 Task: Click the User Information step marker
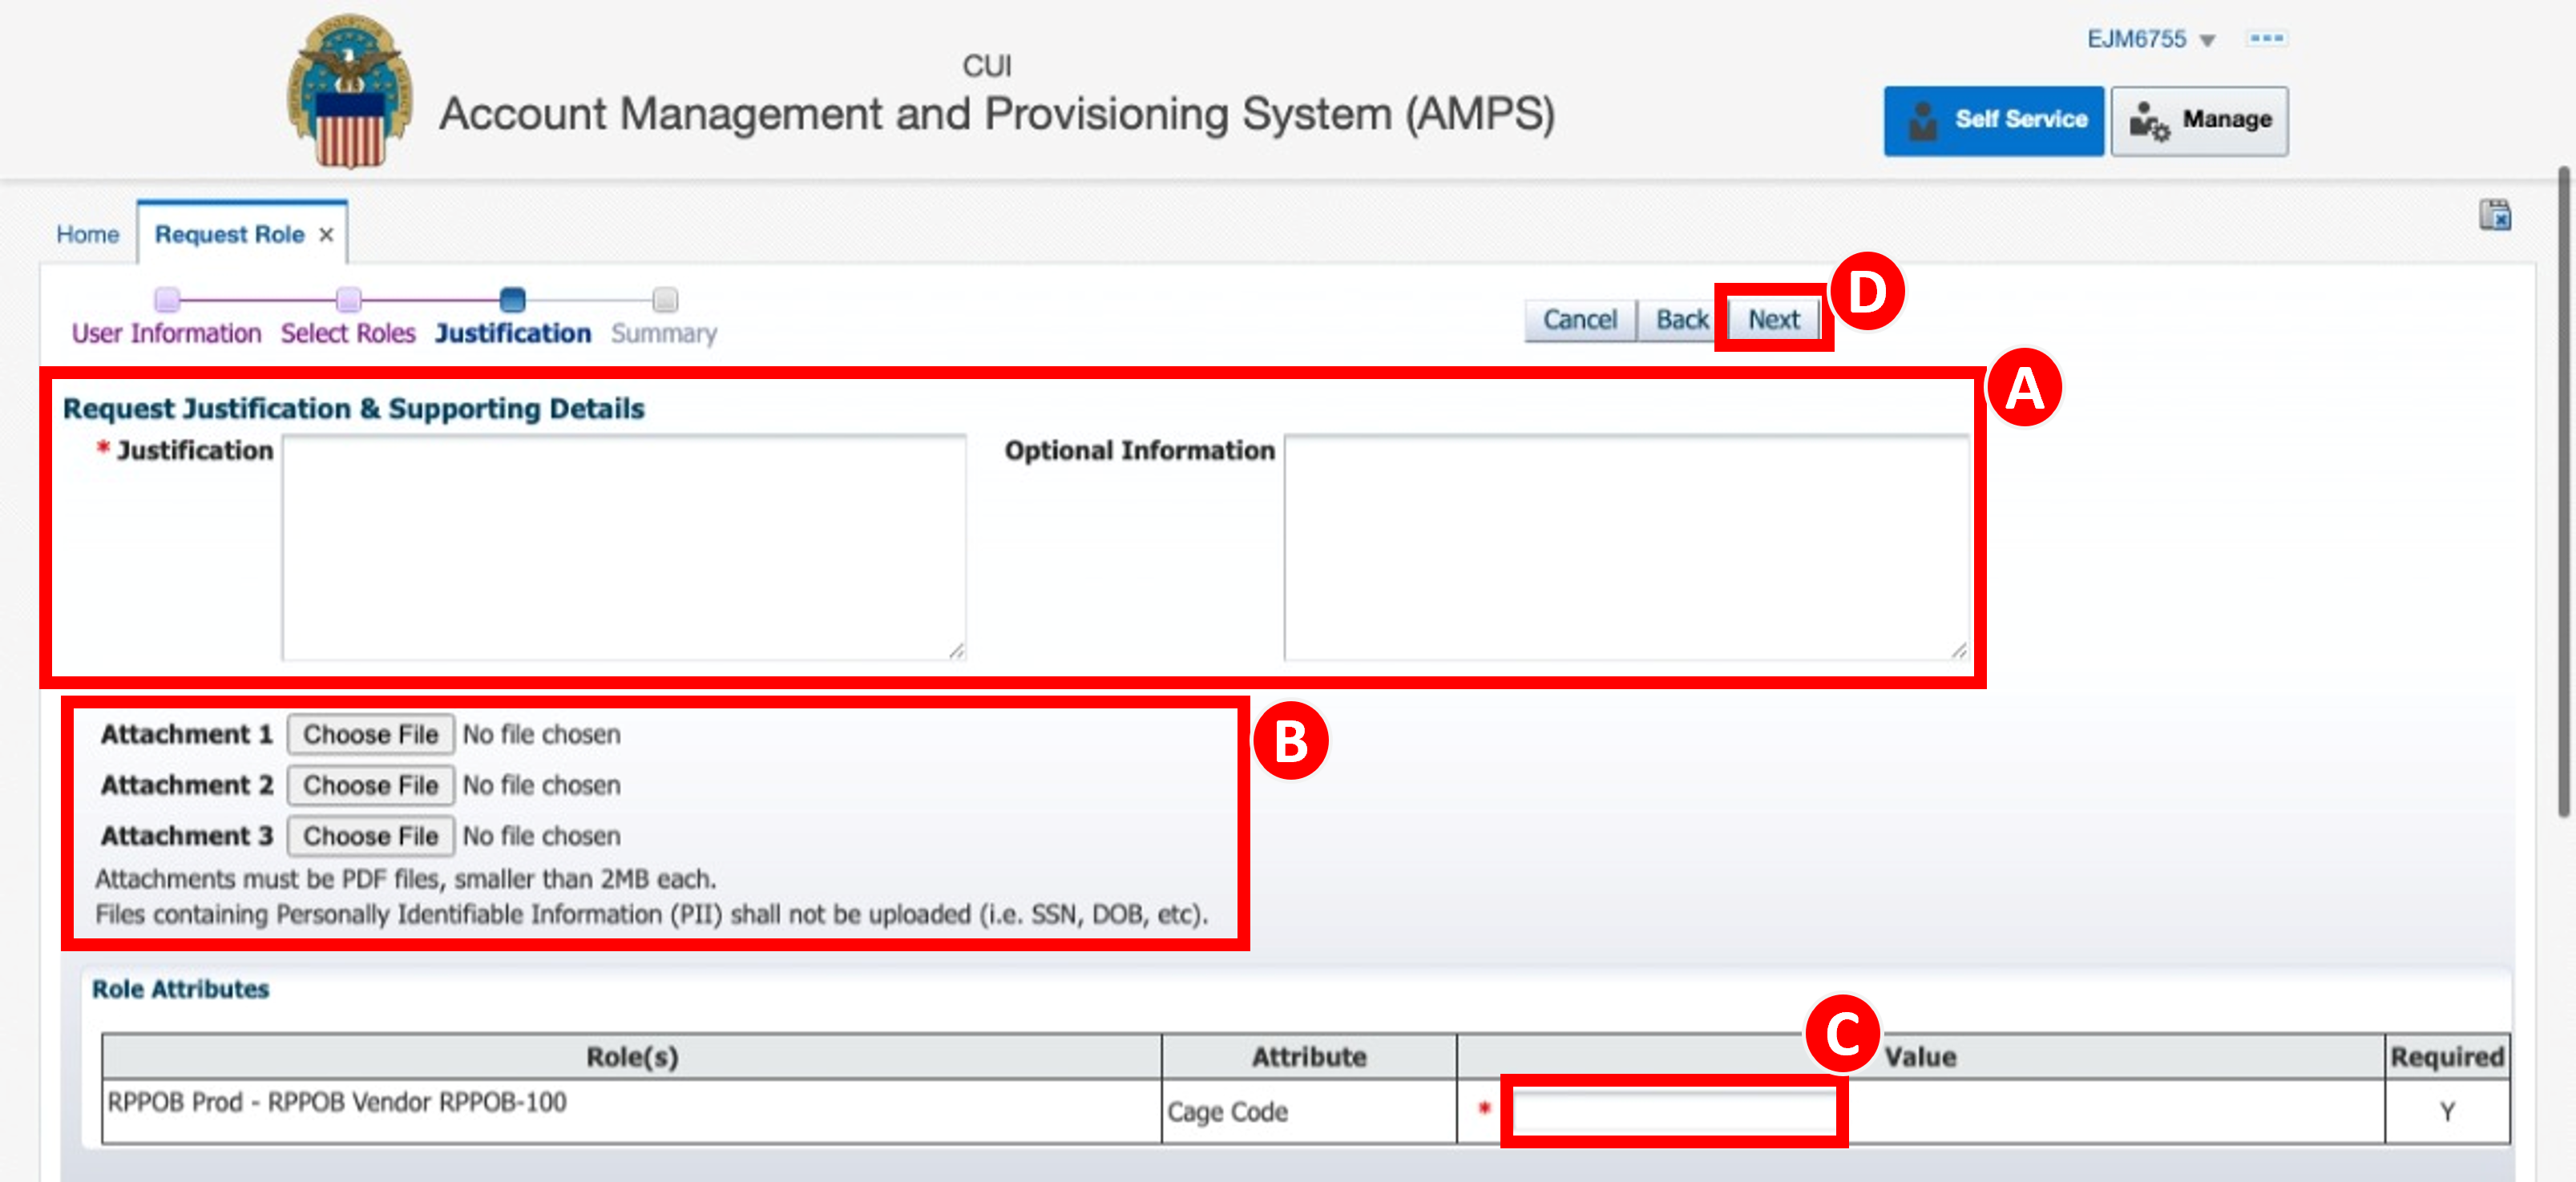(x=167, y=299)
